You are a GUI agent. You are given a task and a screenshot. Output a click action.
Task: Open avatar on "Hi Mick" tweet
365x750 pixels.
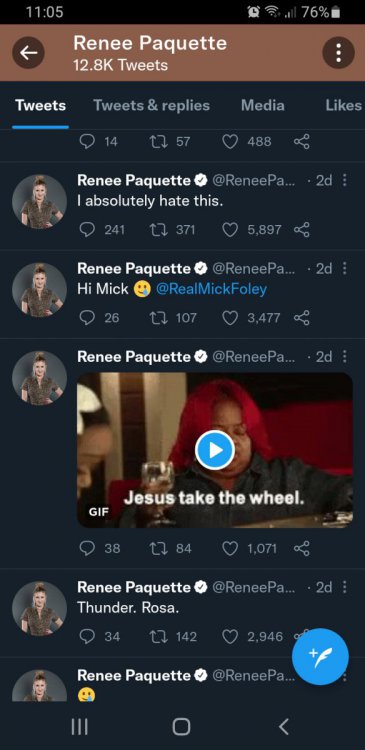tap(39, 290)
